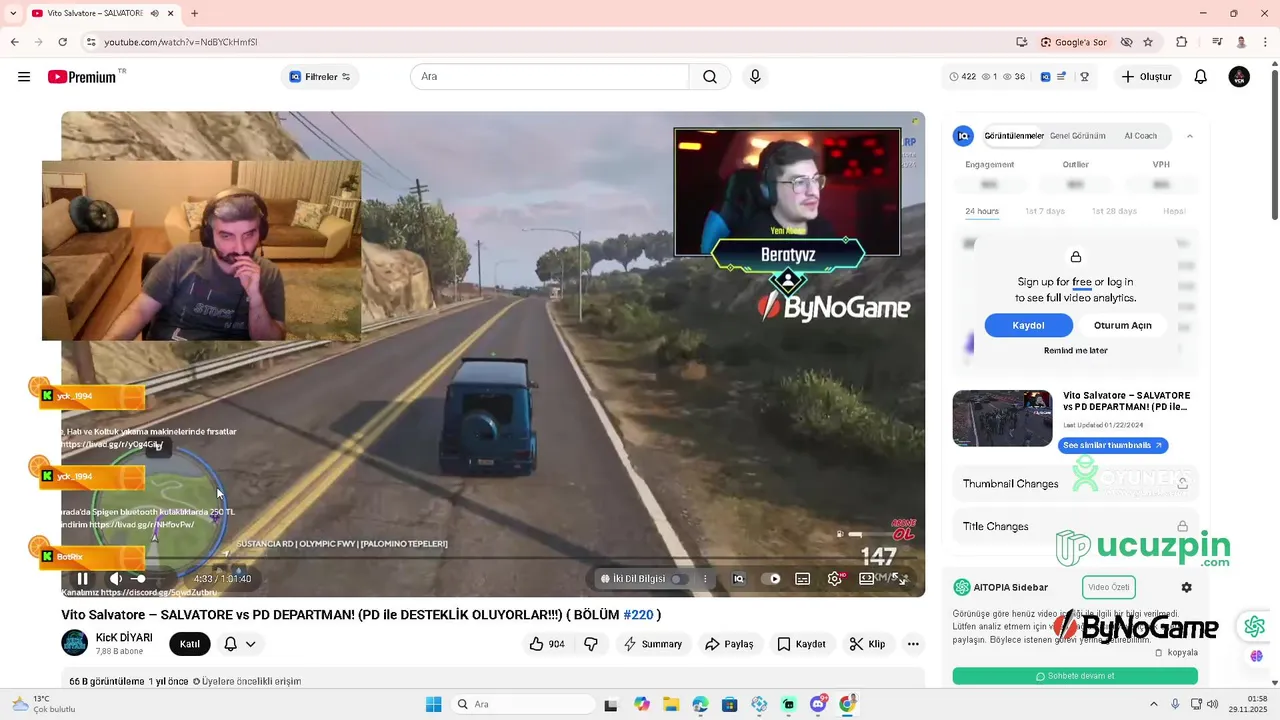
Task: Open KicK DİYARI channel avatar
Action: pyautogui.click(x=74, y=643)
